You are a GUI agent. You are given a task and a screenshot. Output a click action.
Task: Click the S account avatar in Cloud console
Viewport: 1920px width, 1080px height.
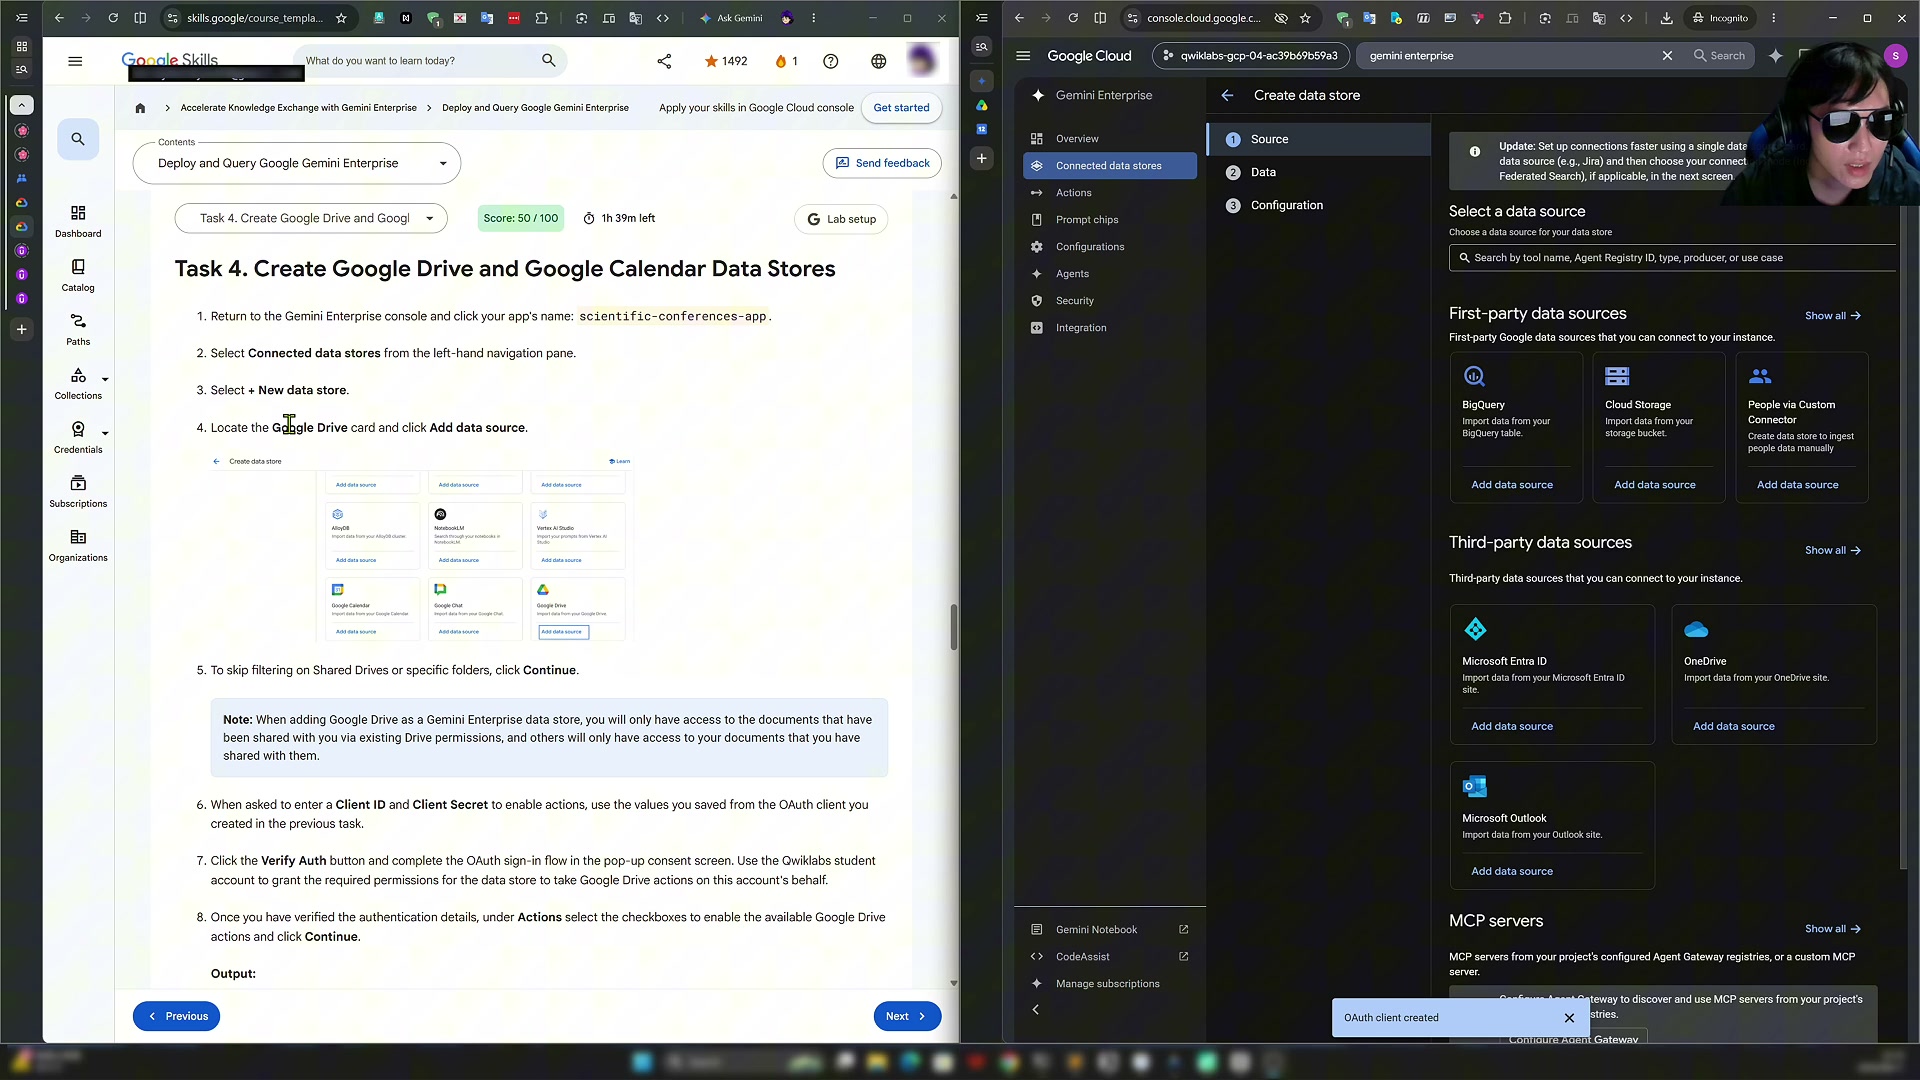[x=1895, y=56]
